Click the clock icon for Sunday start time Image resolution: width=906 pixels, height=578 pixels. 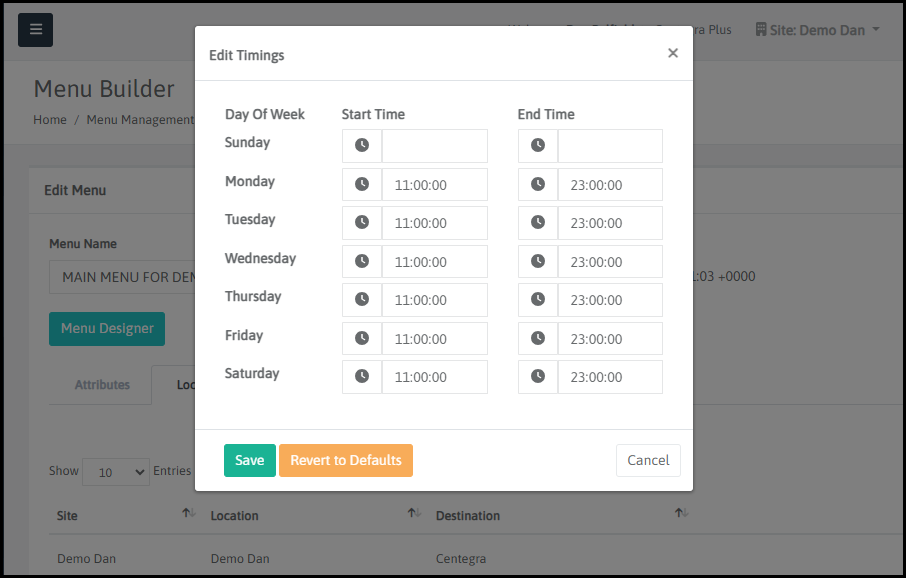point(362,146)
